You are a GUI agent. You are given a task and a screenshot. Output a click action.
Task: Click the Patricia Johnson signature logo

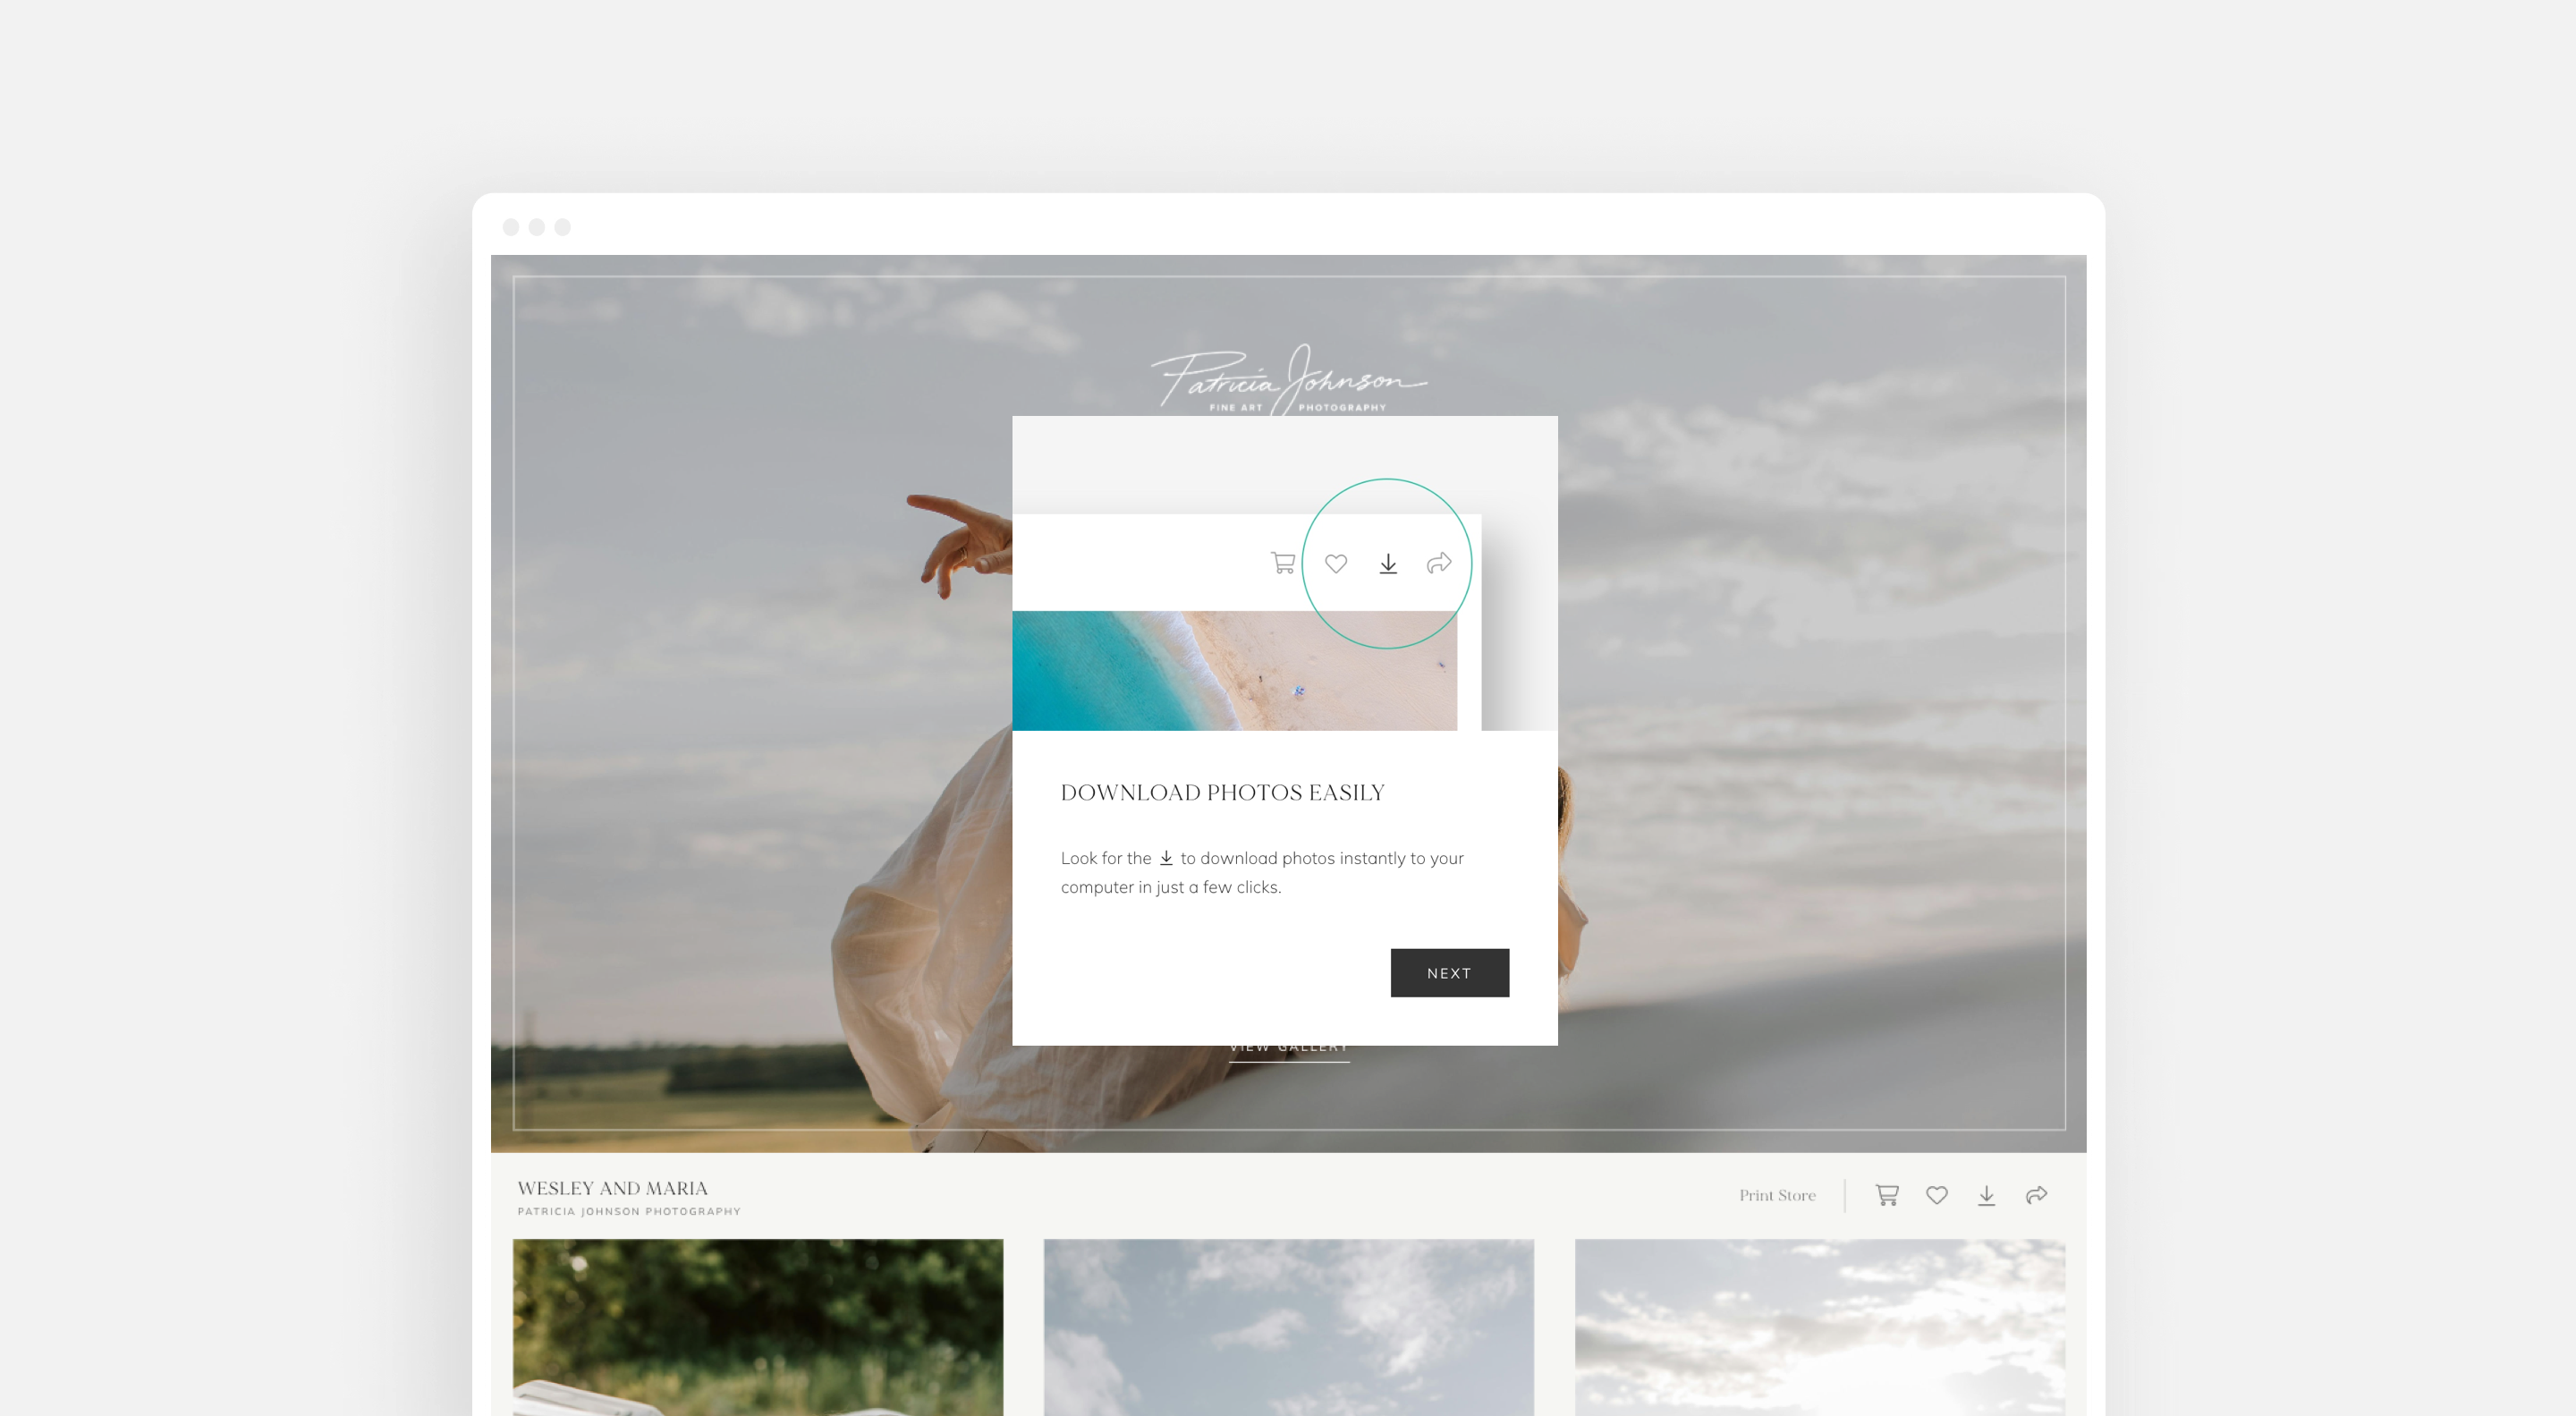[x=1287, y=381]
